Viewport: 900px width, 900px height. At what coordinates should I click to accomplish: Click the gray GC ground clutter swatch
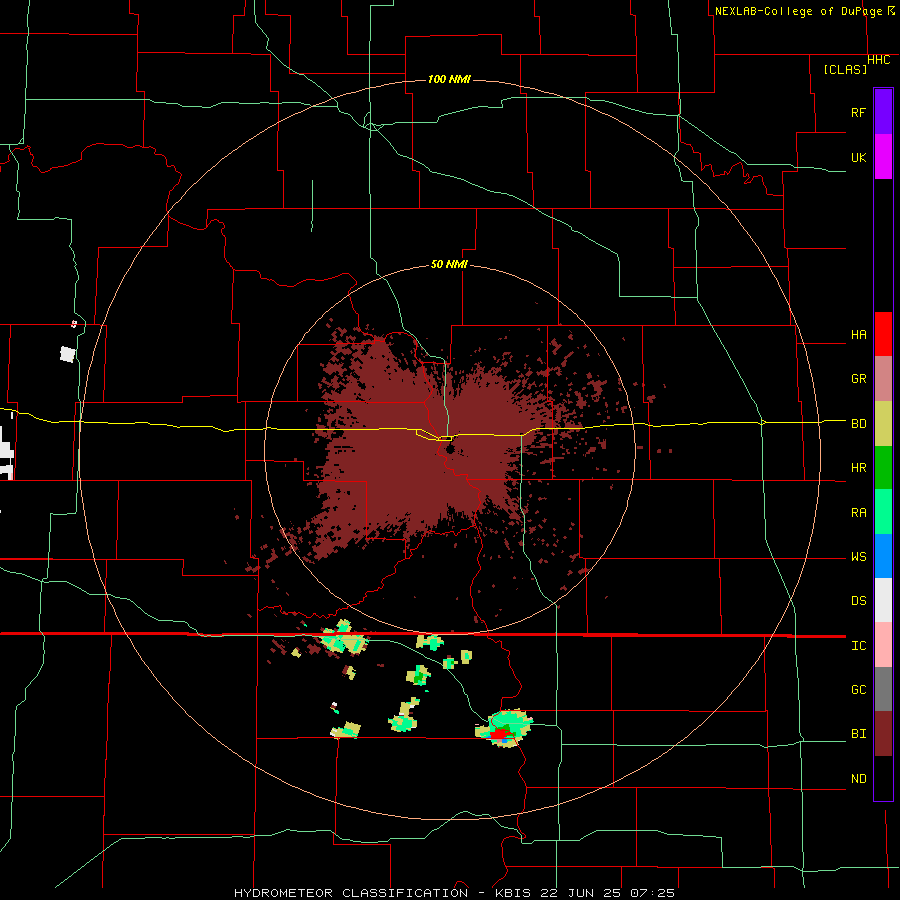[883, 689]
